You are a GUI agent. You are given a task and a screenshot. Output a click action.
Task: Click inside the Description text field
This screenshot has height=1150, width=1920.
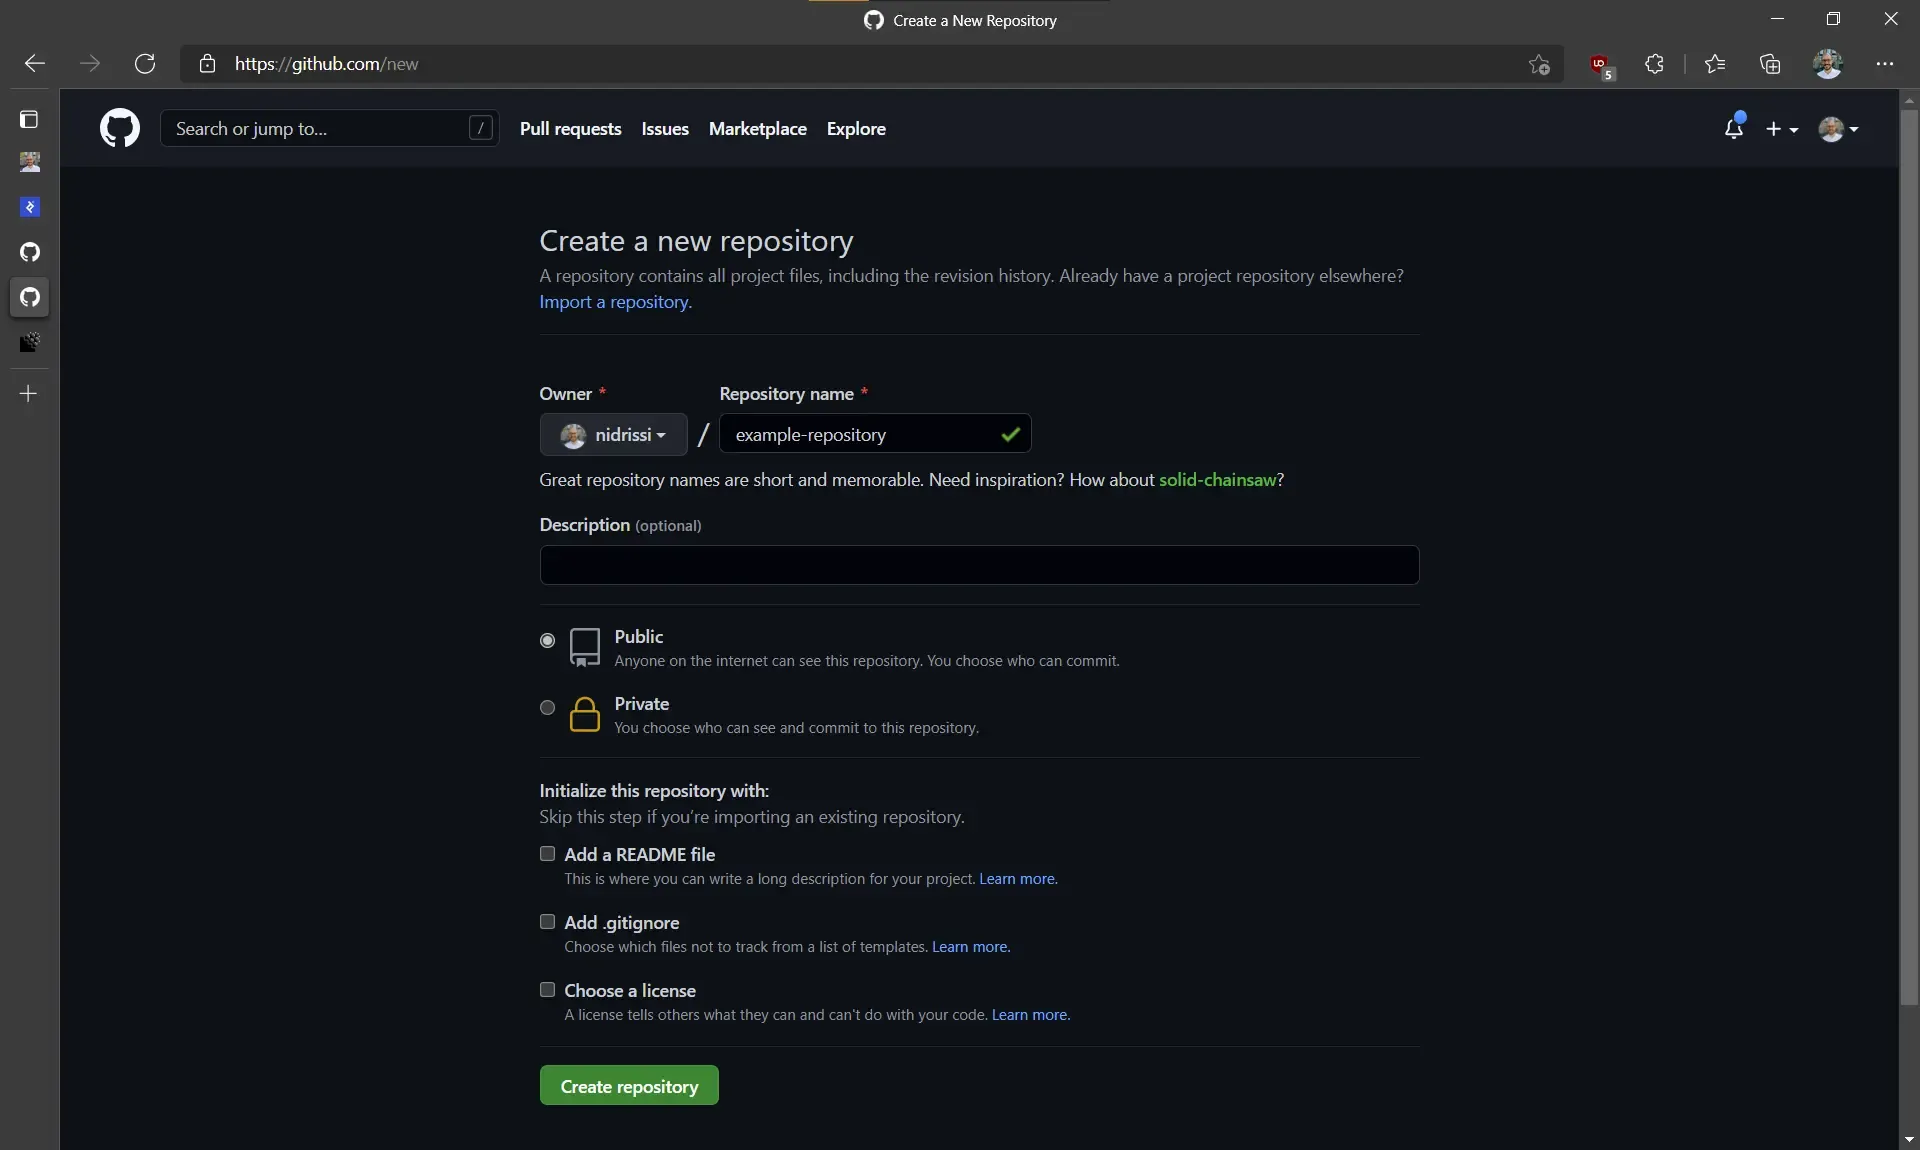[978, 565]
